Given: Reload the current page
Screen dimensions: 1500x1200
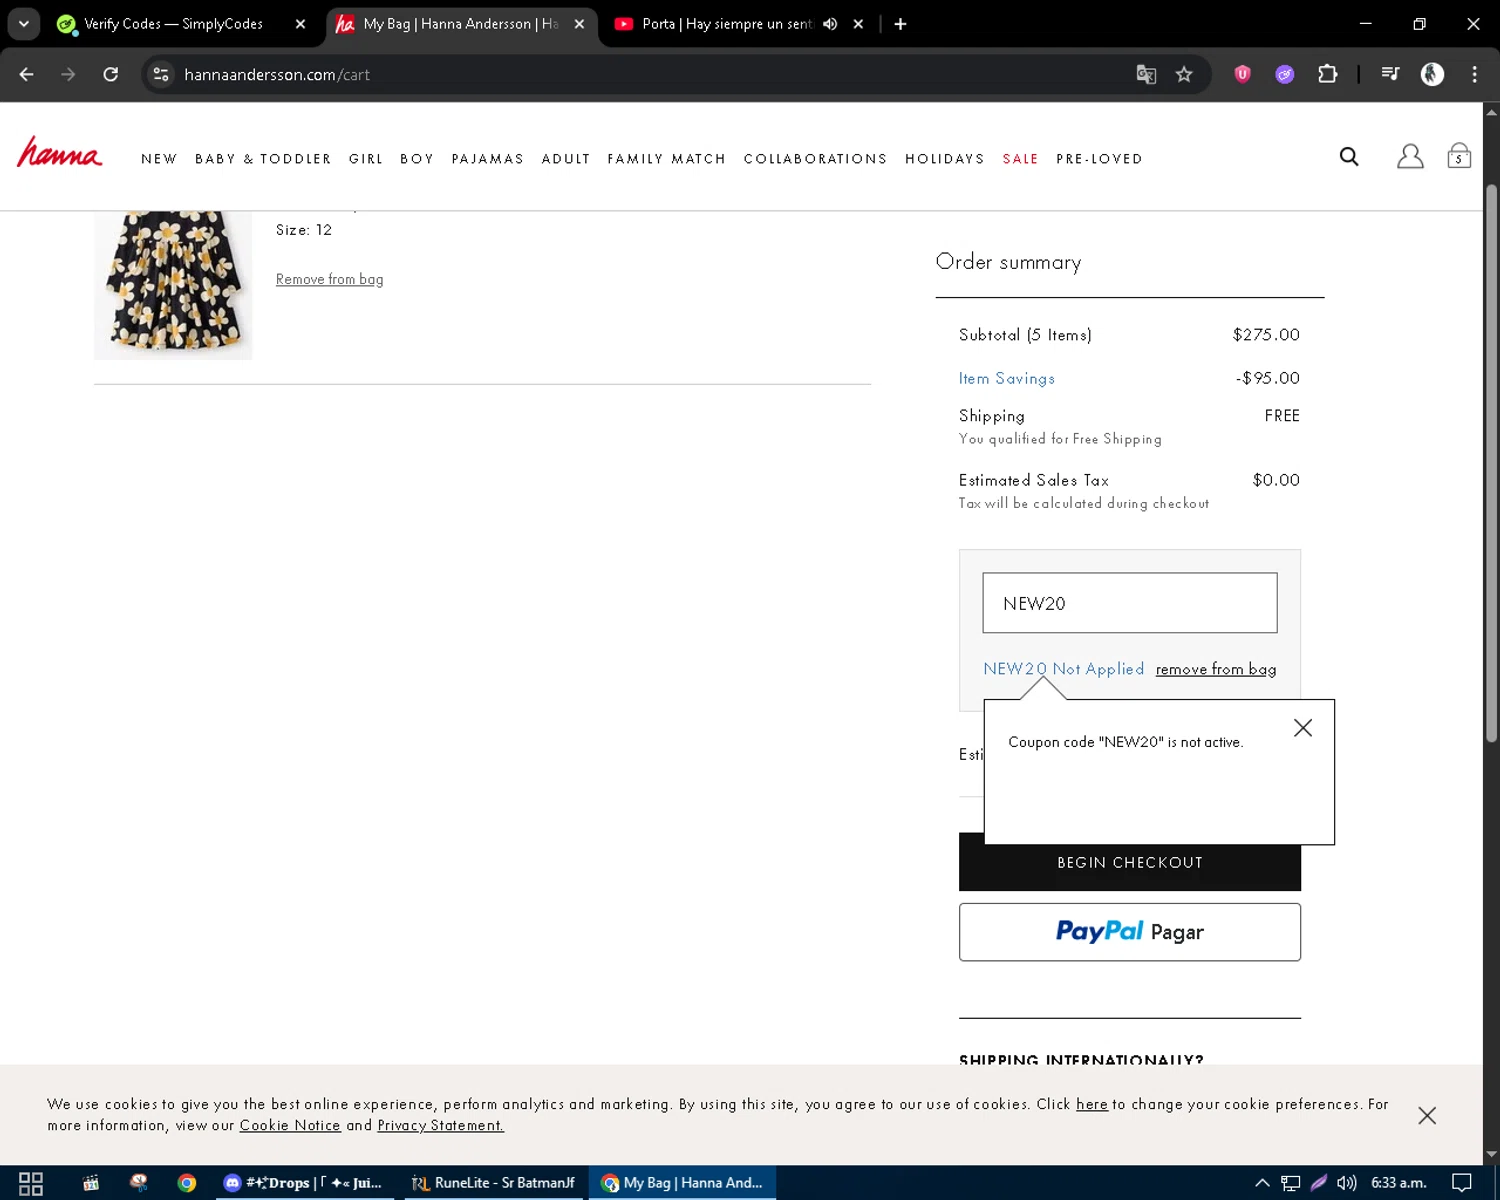Looking at the screenshot, I should (111, 74).
